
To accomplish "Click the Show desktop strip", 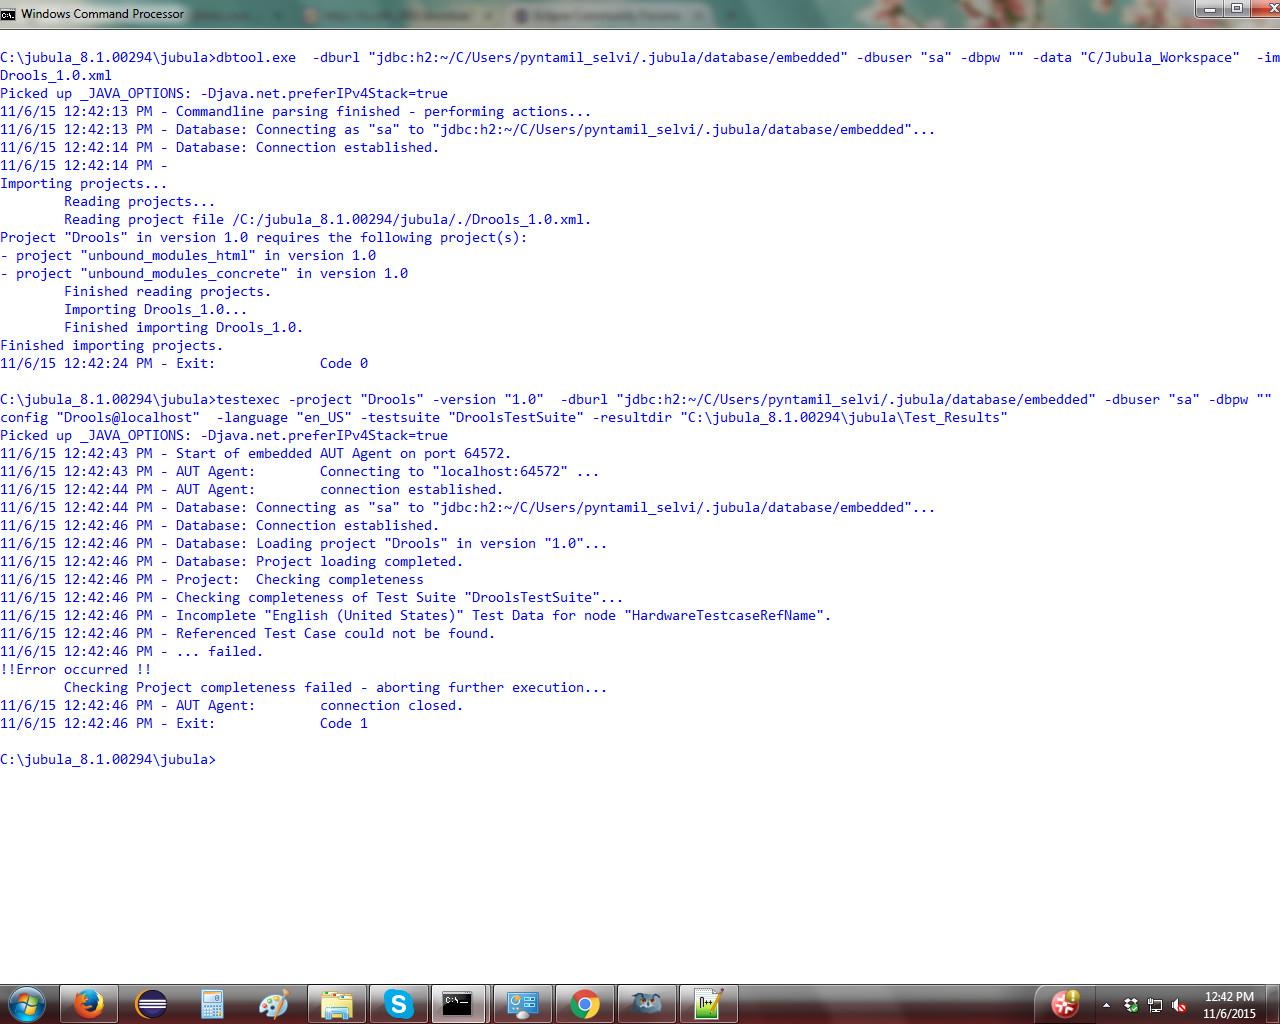I will (1273, 1004).
